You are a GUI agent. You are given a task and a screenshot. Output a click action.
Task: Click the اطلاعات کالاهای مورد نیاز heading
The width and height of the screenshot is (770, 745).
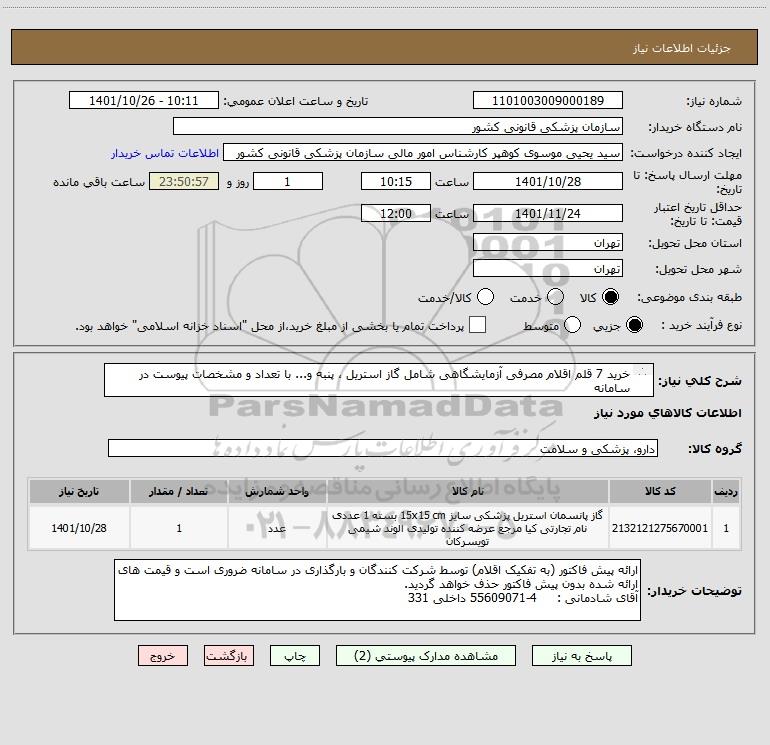point(667,413)
